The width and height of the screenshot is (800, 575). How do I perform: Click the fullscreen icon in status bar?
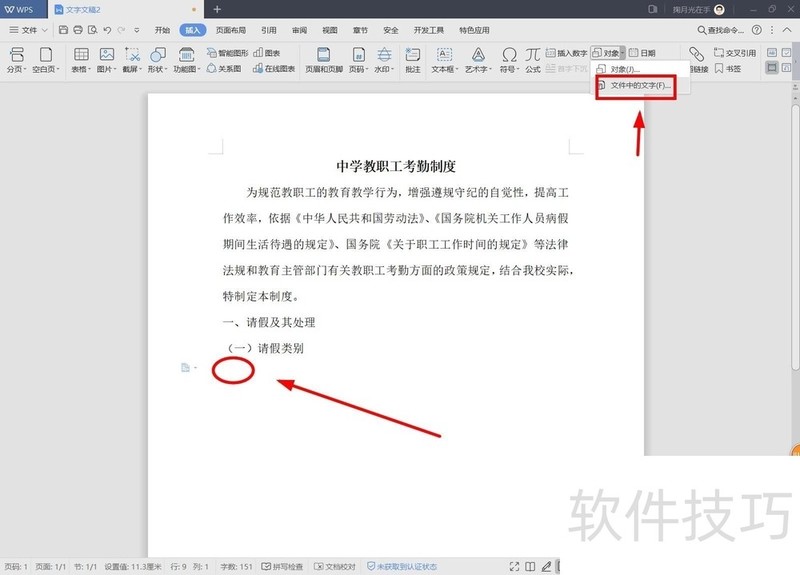point(514,566)
